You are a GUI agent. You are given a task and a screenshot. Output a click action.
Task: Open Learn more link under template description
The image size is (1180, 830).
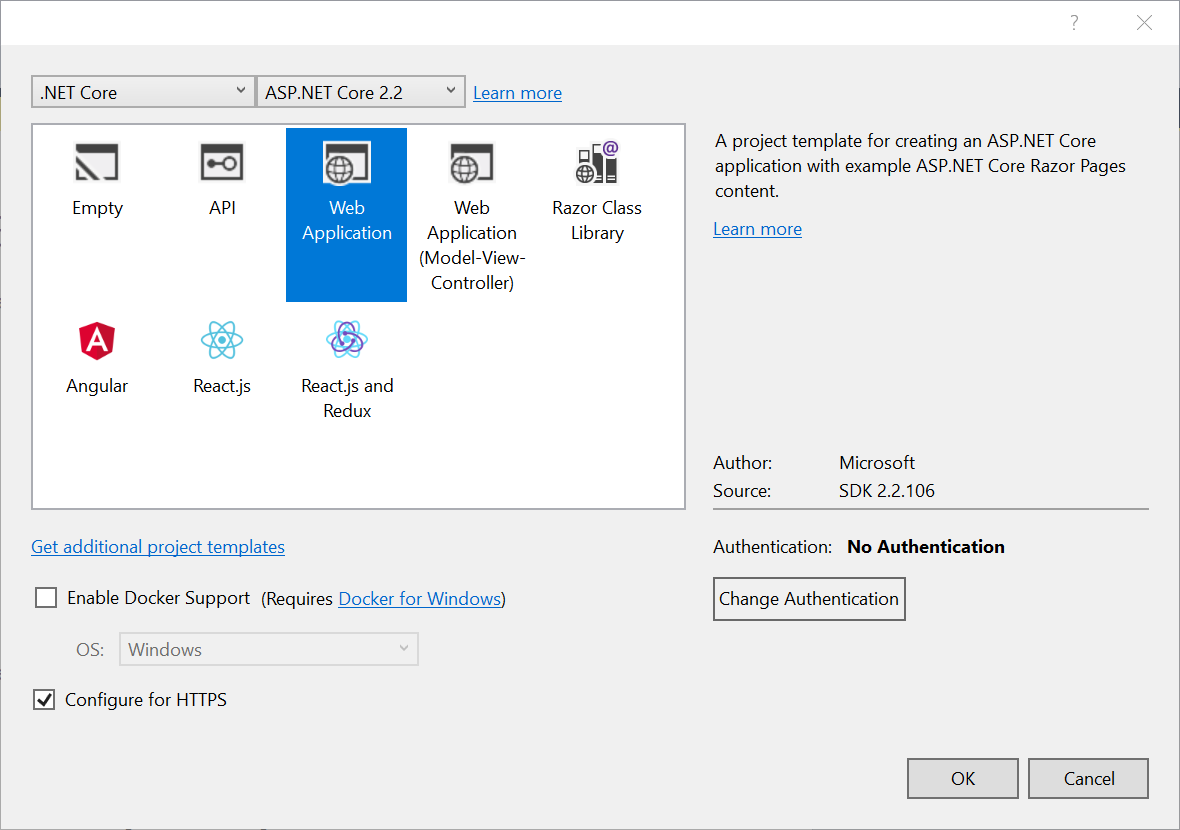click(x=757, y=229)
